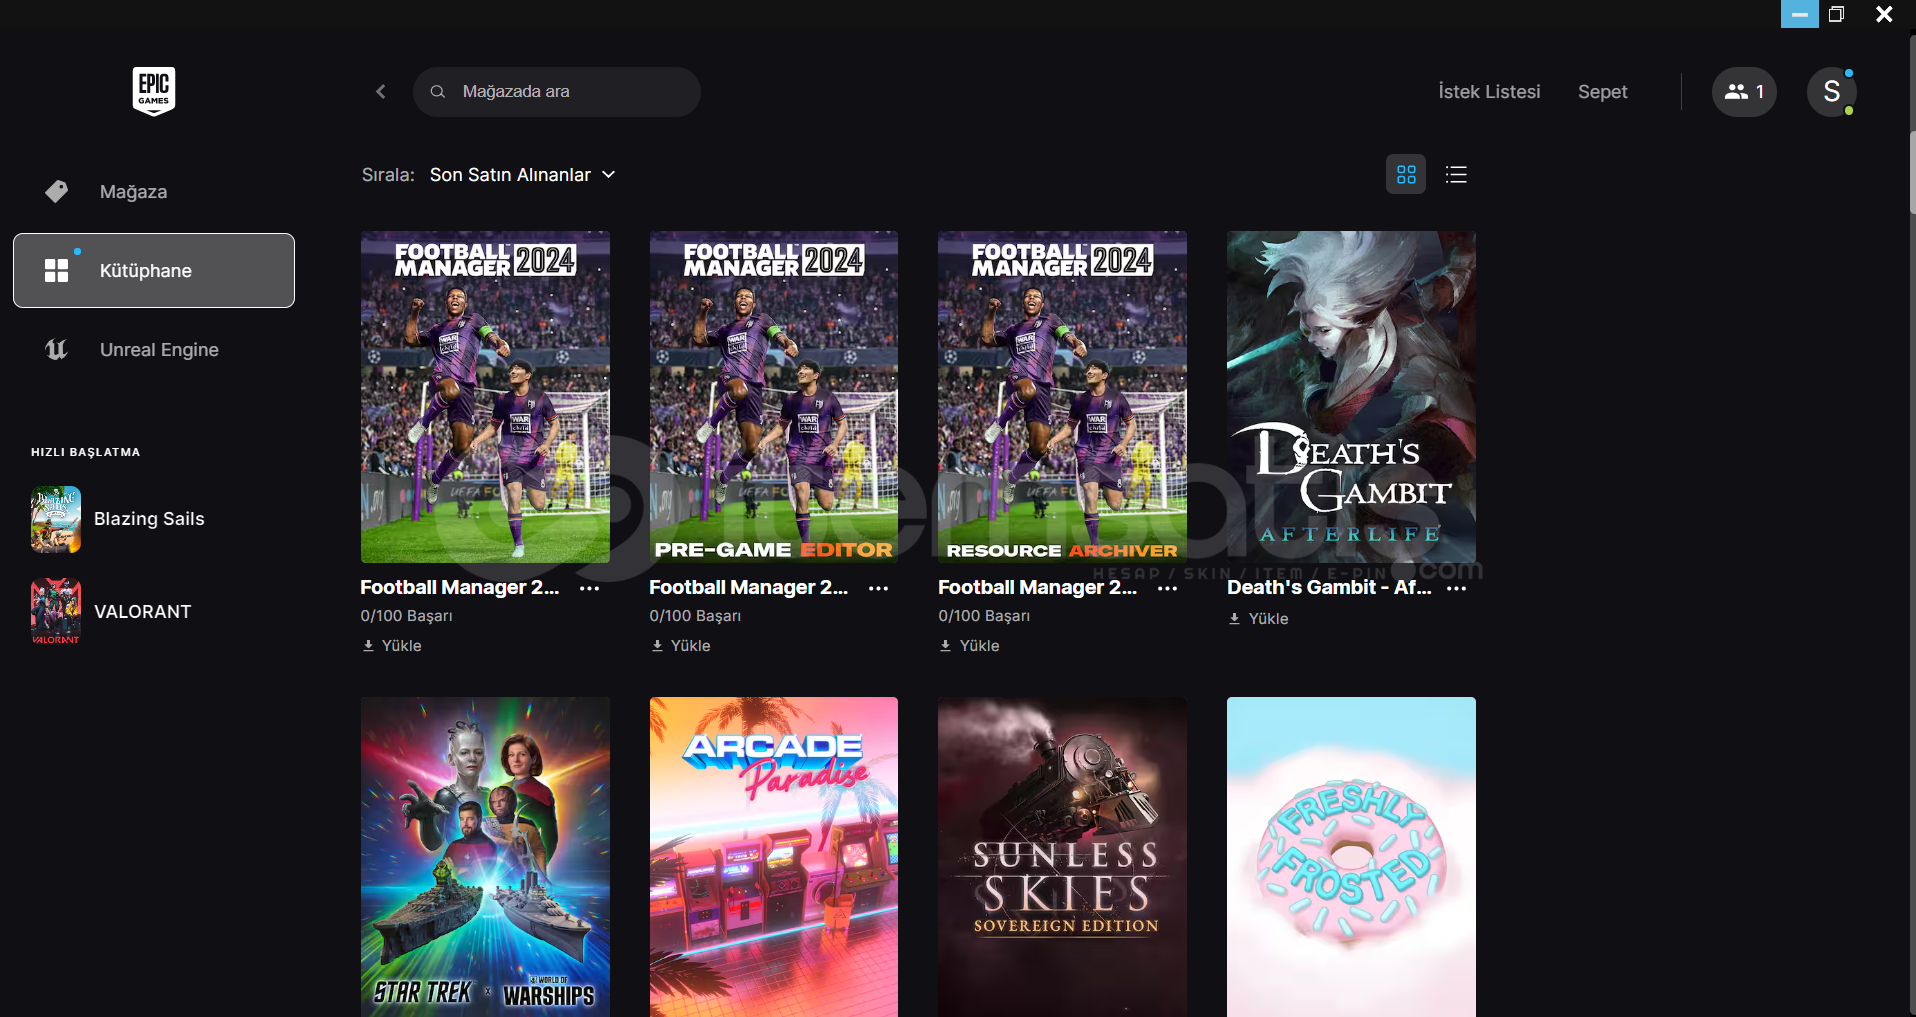Click the Kütüphane grid icon

coord(57,271)
